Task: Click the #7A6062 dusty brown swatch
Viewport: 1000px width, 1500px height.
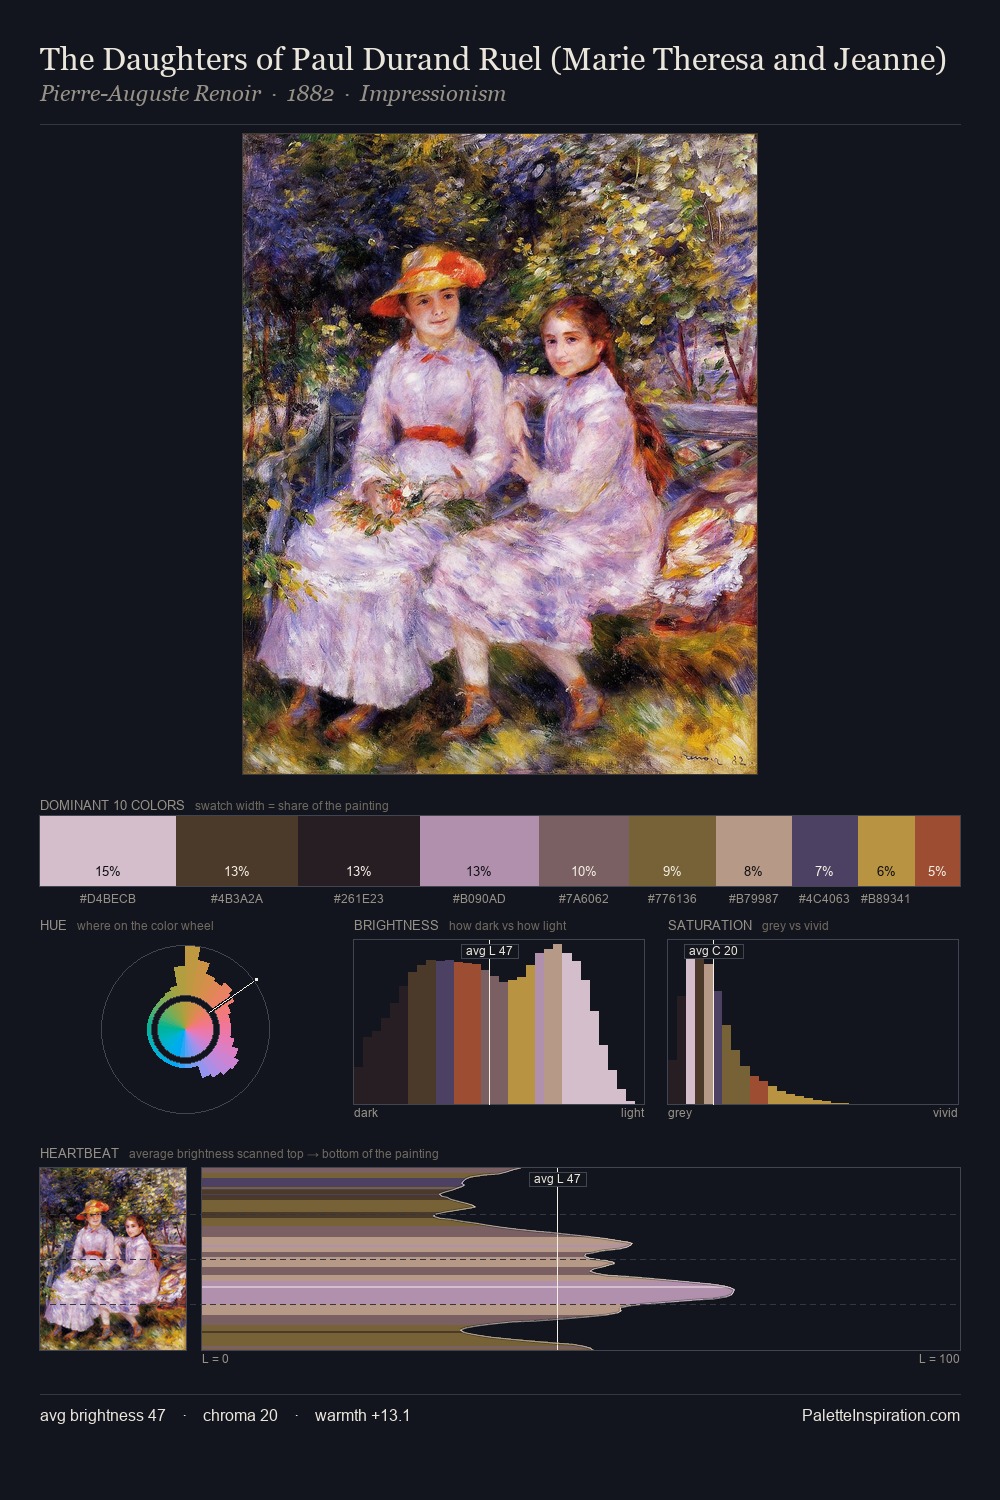Action: (584, 851)
